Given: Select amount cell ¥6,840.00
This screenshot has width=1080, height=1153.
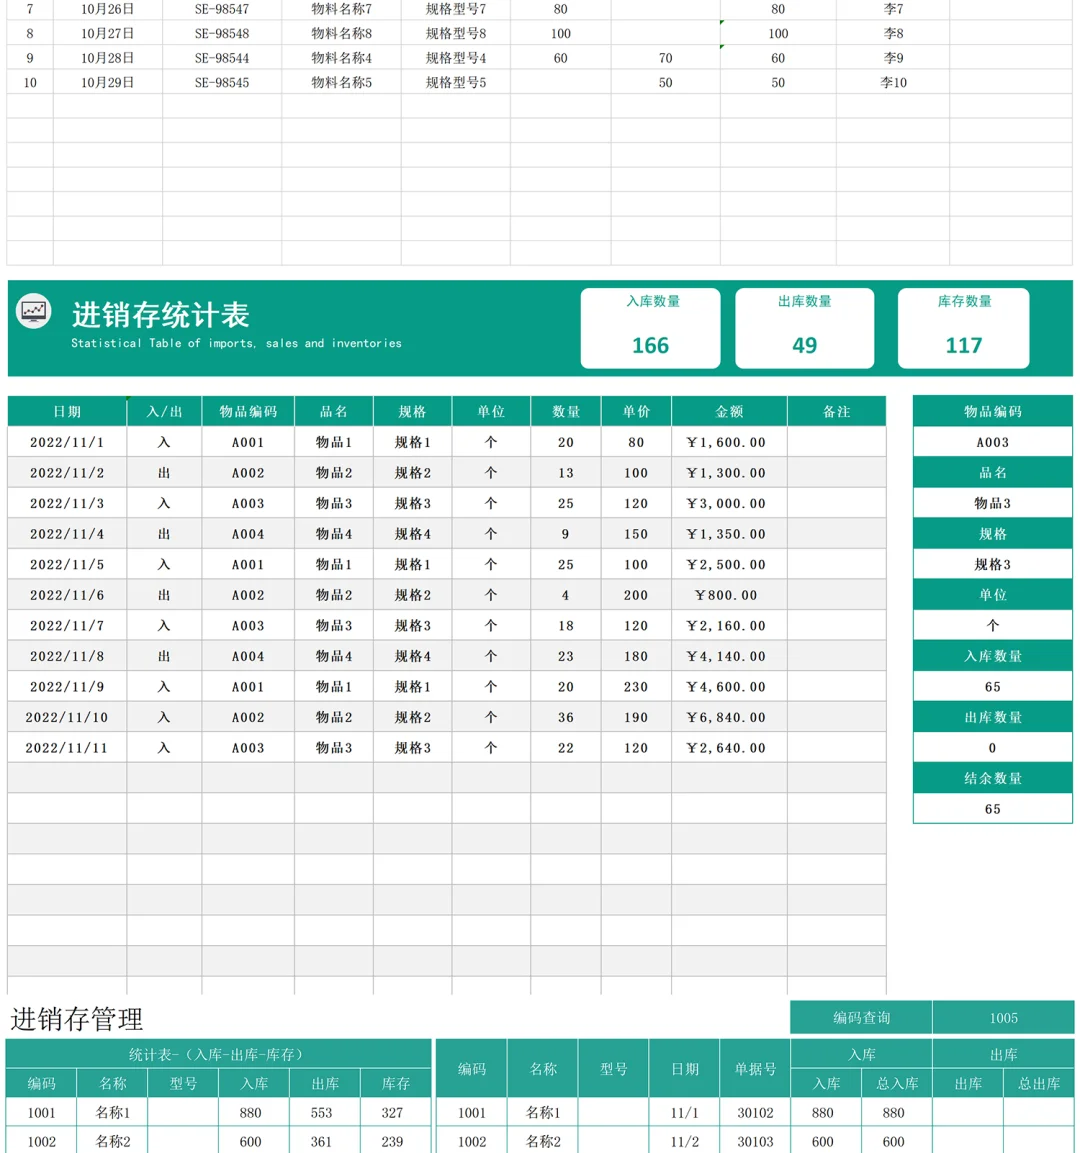Looking at the screenshot, I should tap(729, 717).
